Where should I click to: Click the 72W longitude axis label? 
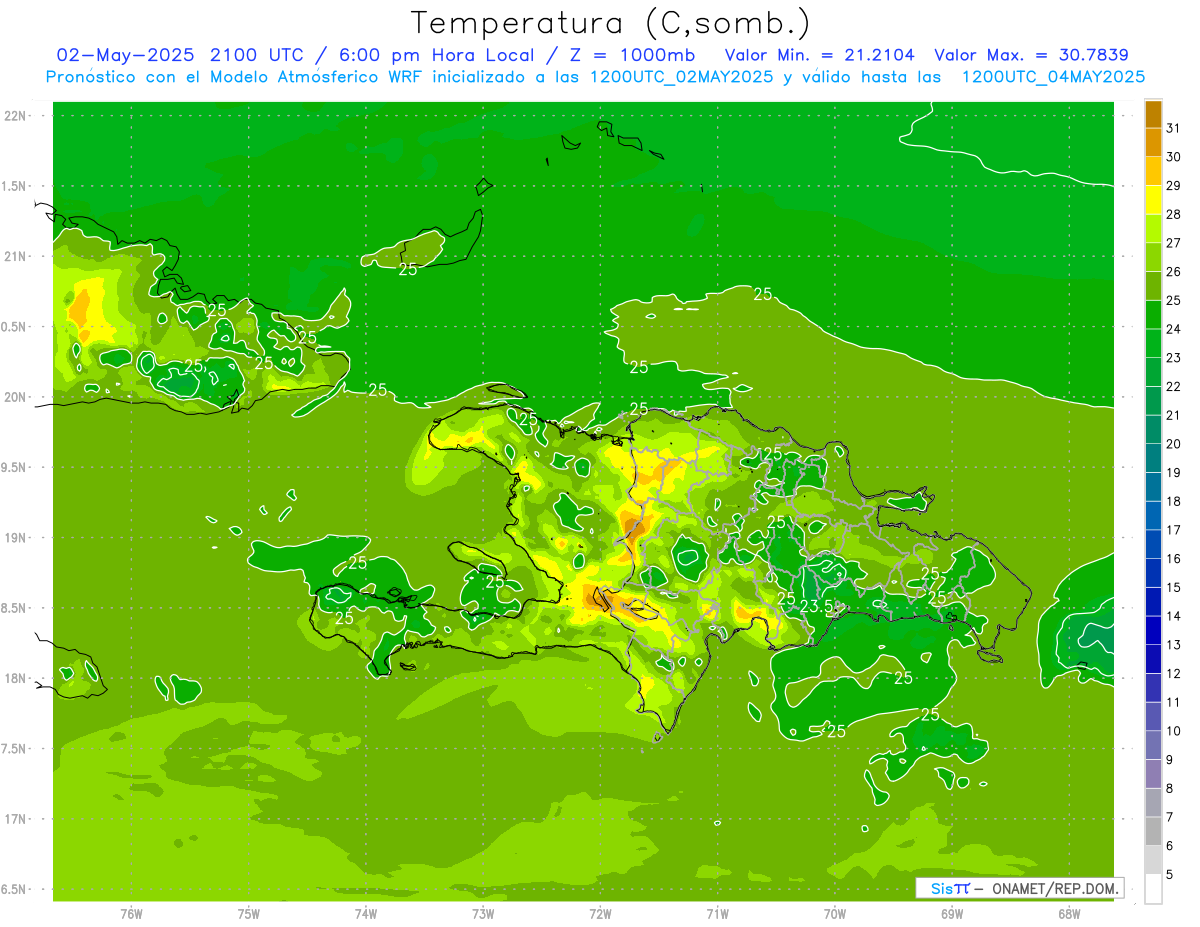(600, 913)
